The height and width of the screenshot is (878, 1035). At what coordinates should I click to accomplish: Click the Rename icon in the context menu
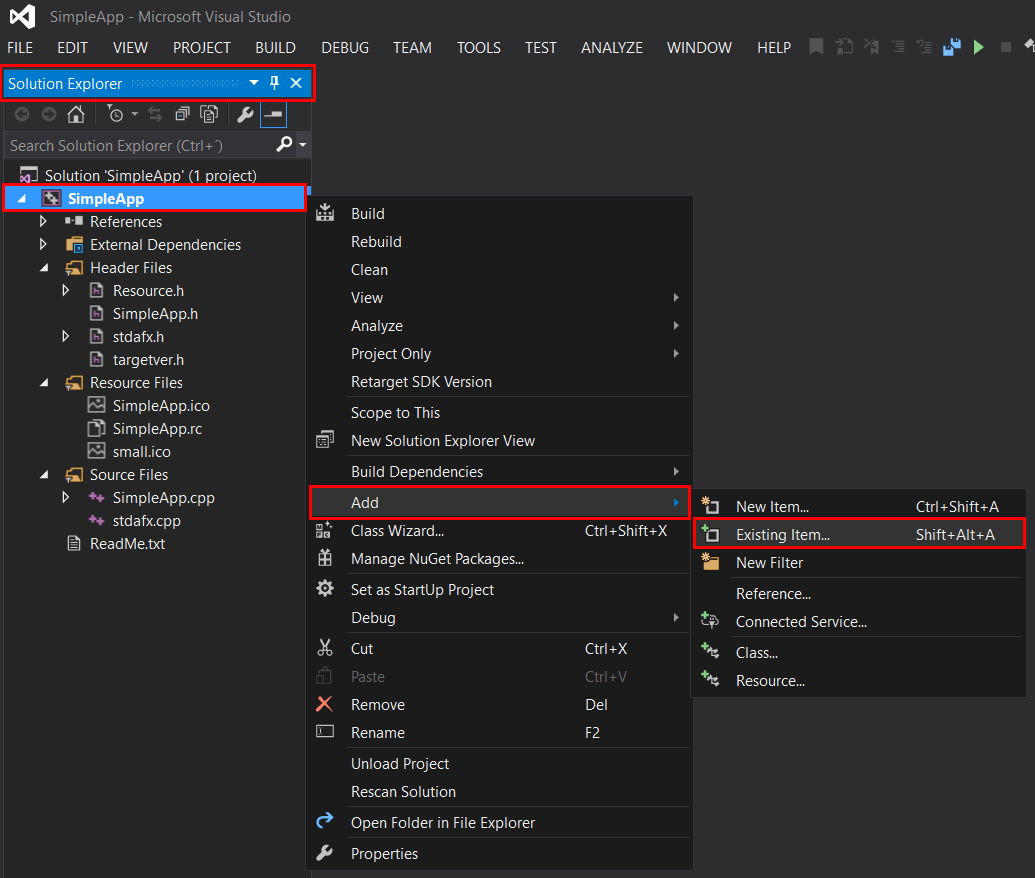(x=325, y=731)
